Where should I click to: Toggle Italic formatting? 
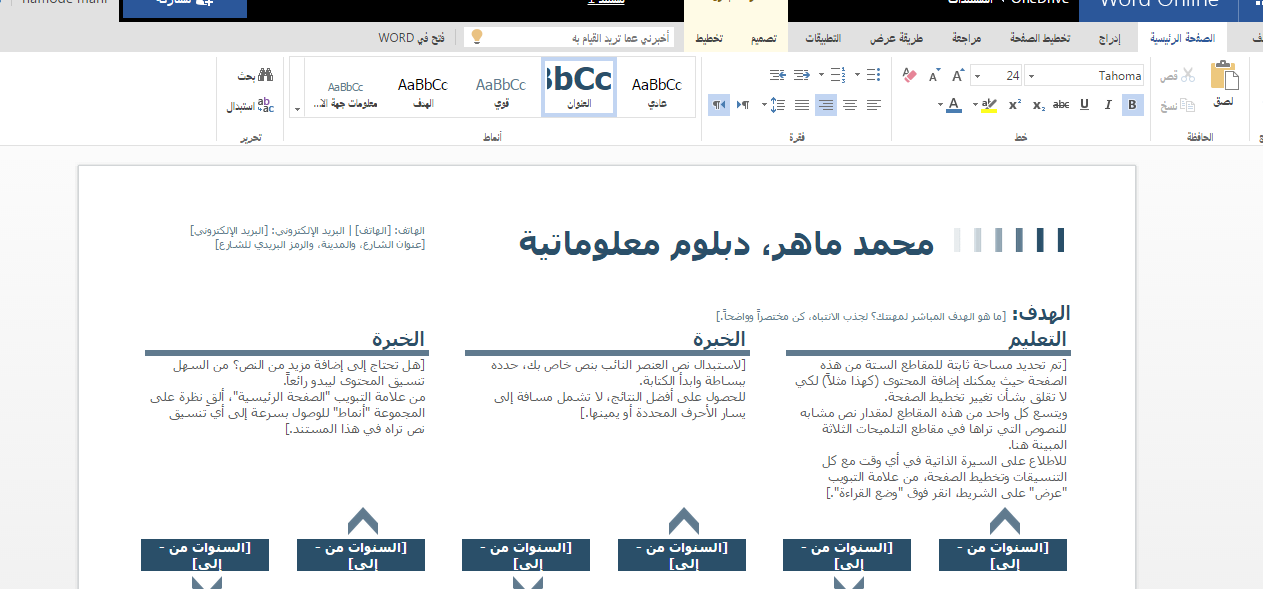click(x=1108, y=105)
